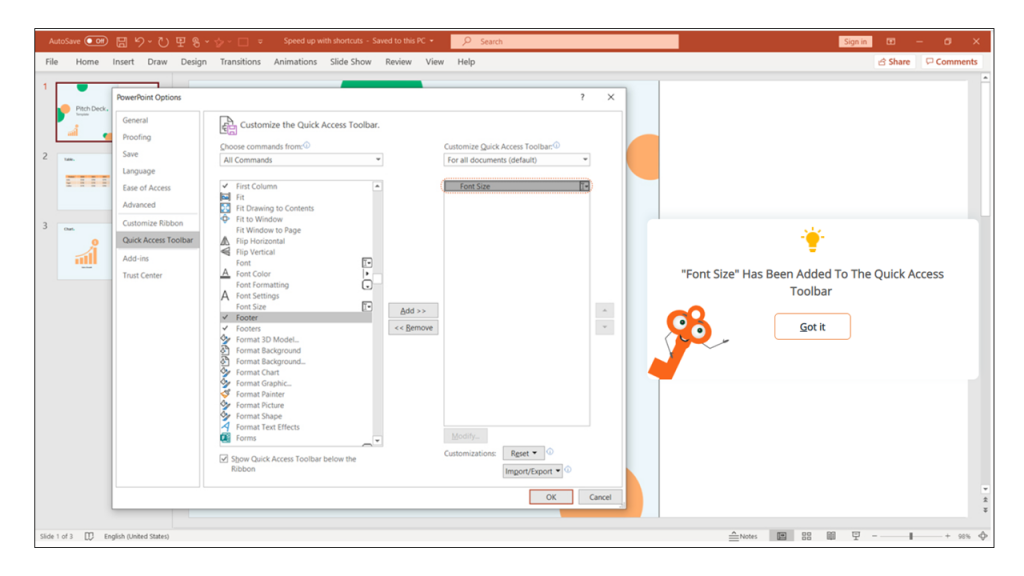Select the Flip Horizontal command in the list
Image resolution: width=1024 pixels, height=576 pixels.
pyautogui.click(x=268, y=240)
